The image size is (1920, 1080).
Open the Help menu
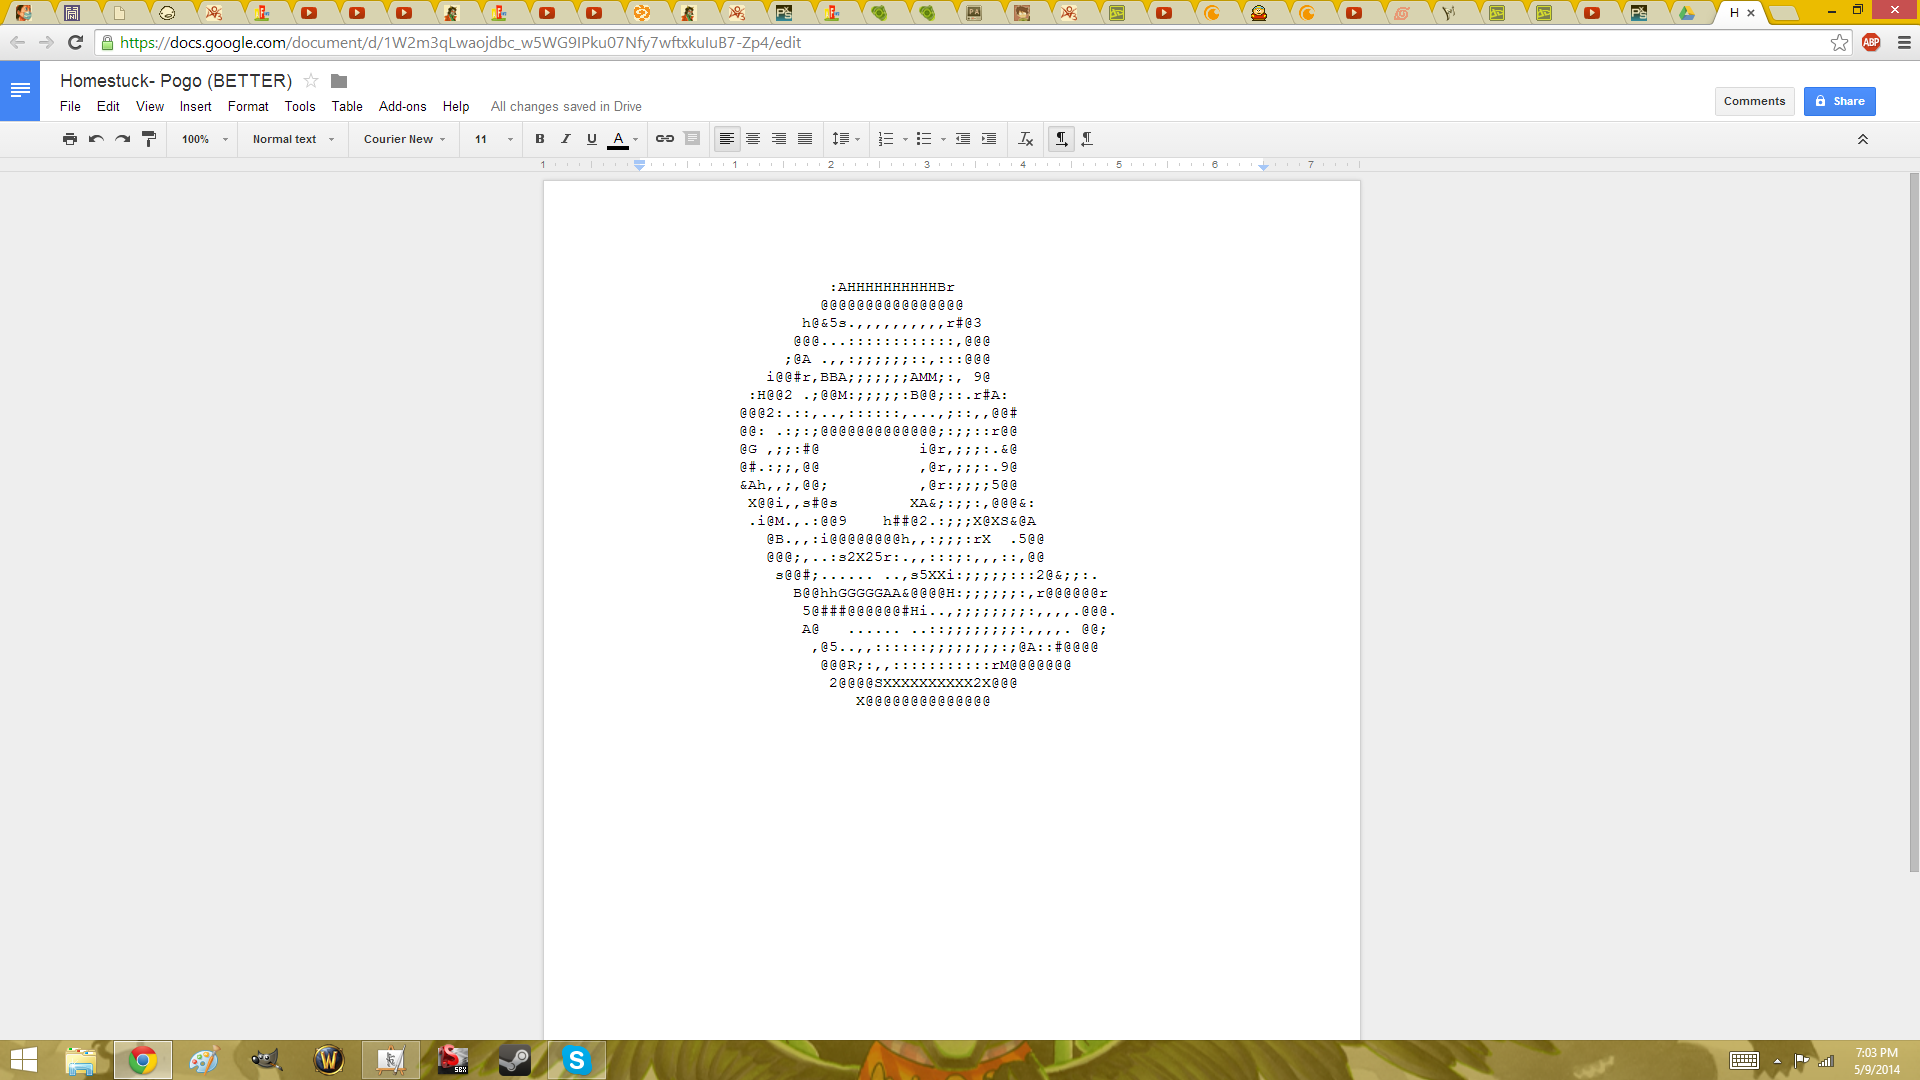coord(456,106)
